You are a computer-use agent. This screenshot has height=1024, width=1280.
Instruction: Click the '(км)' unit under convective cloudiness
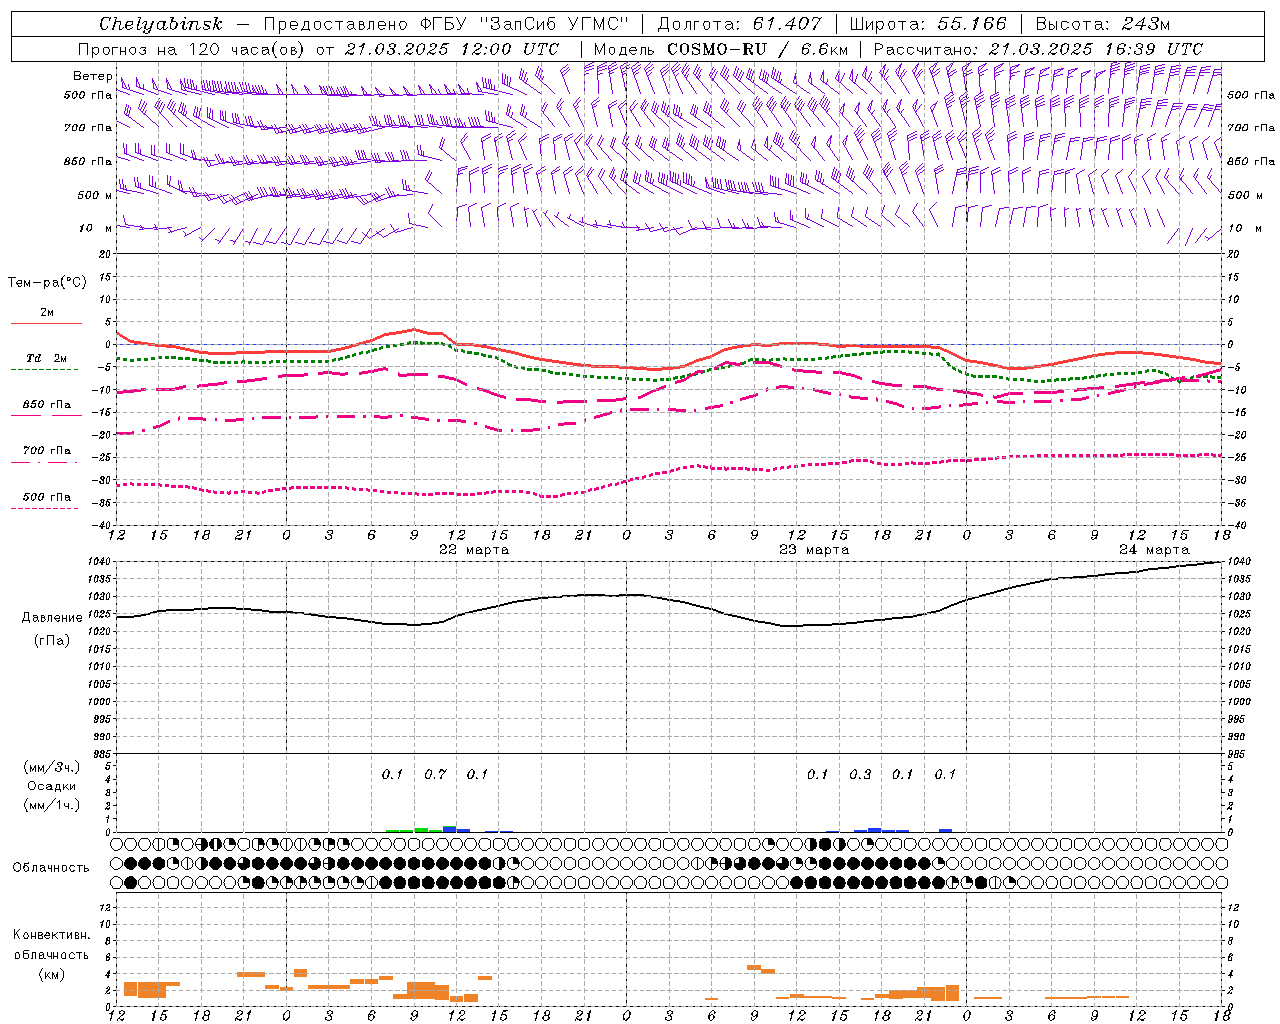point(52,974)
